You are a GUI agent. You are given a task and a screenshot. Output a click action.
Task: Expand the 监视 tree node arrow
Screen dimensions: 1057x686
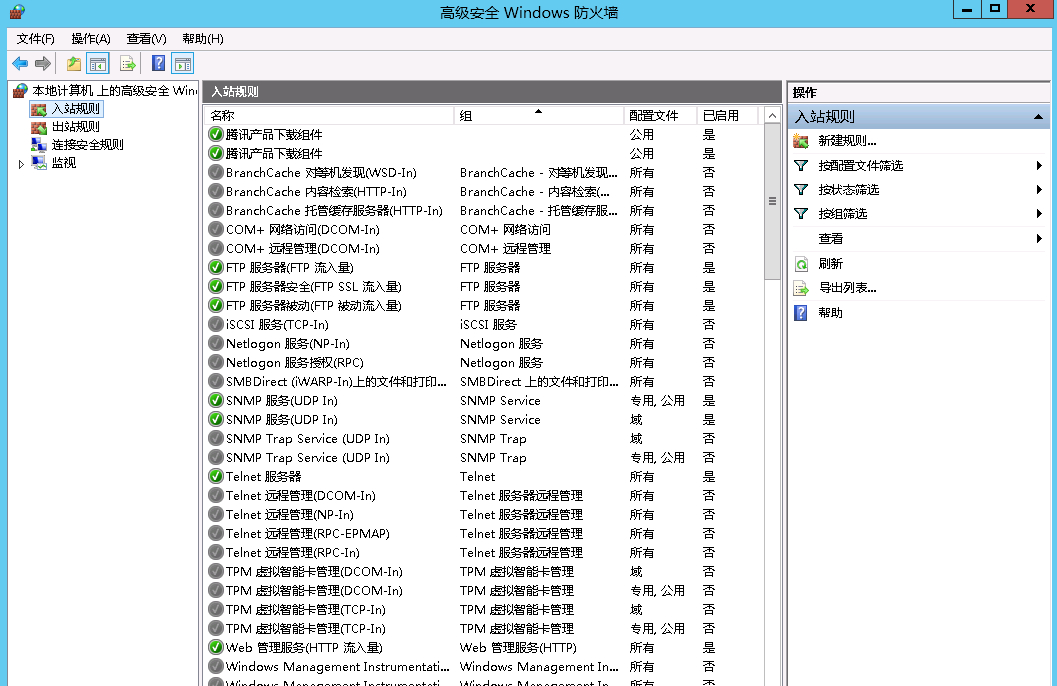[21, 164]
